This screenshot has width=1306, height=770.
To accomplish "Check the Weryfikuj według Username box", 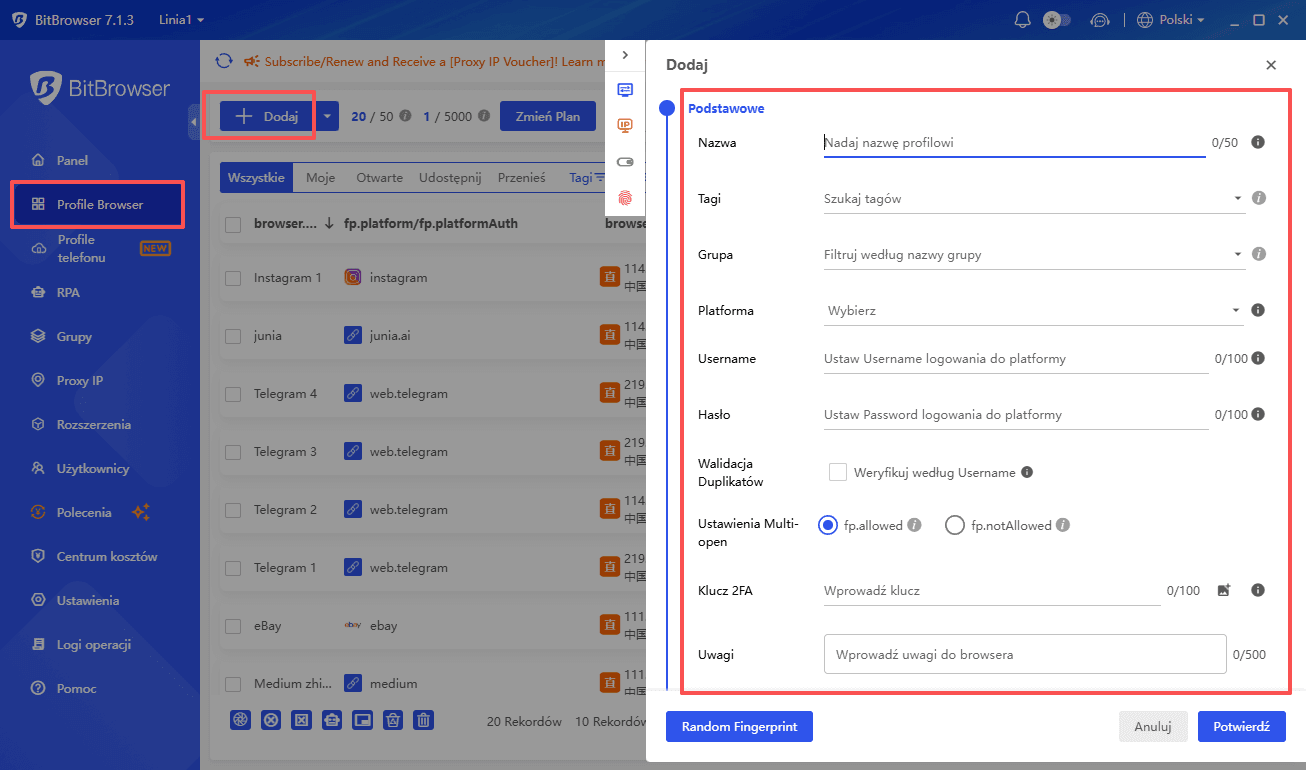I will coord(838,472).
